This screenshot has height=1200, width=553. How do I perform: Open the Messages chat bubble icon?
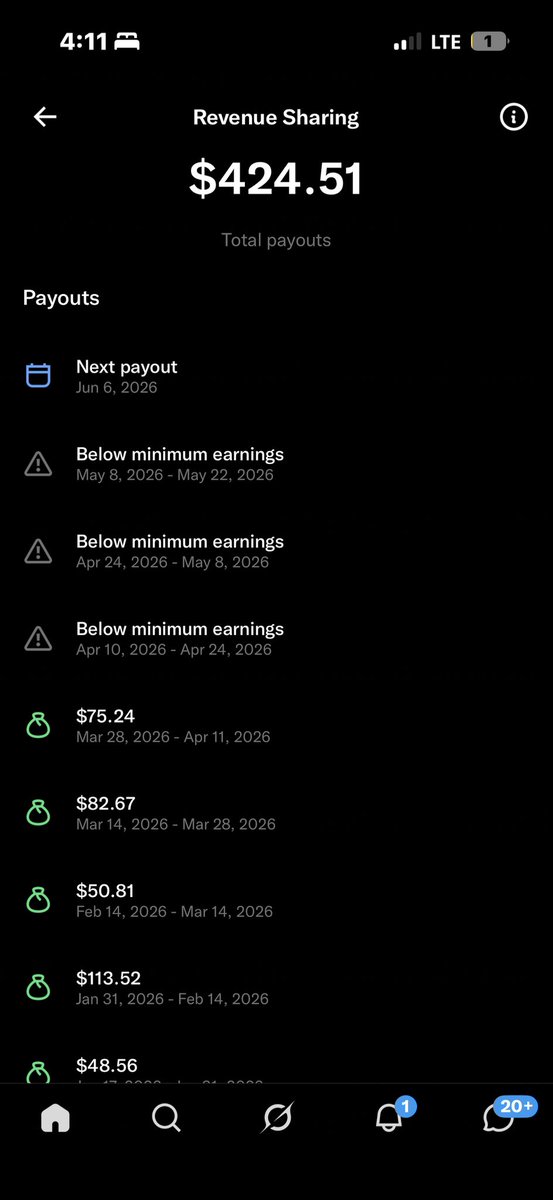point(499,1117)
